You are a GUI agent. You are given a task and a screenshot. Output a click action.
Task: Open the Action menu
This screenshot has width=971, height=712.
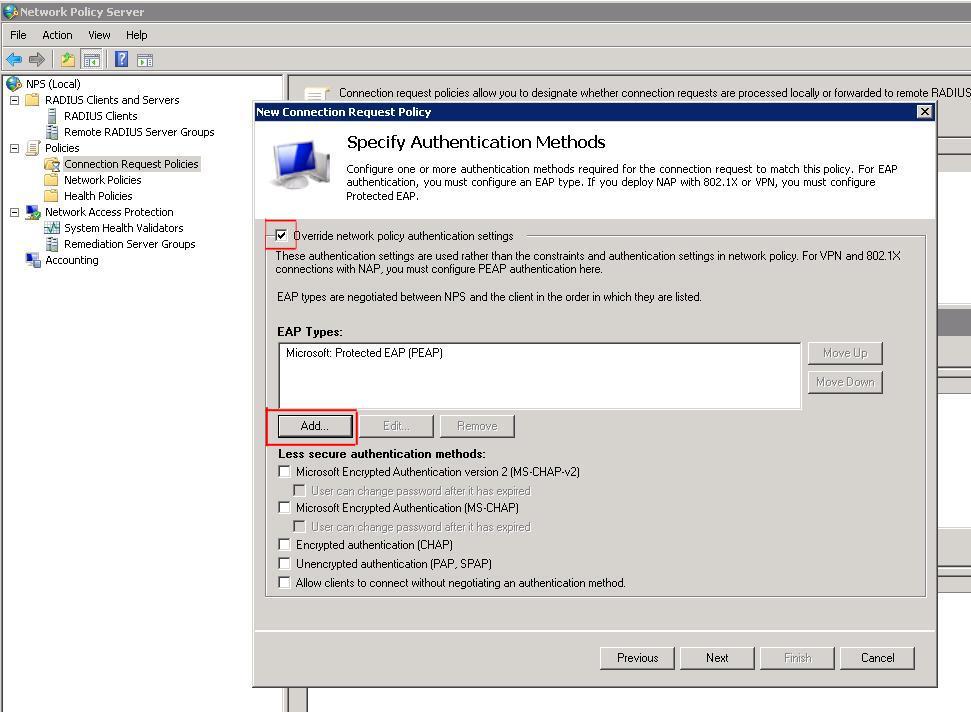coord(57,35)
